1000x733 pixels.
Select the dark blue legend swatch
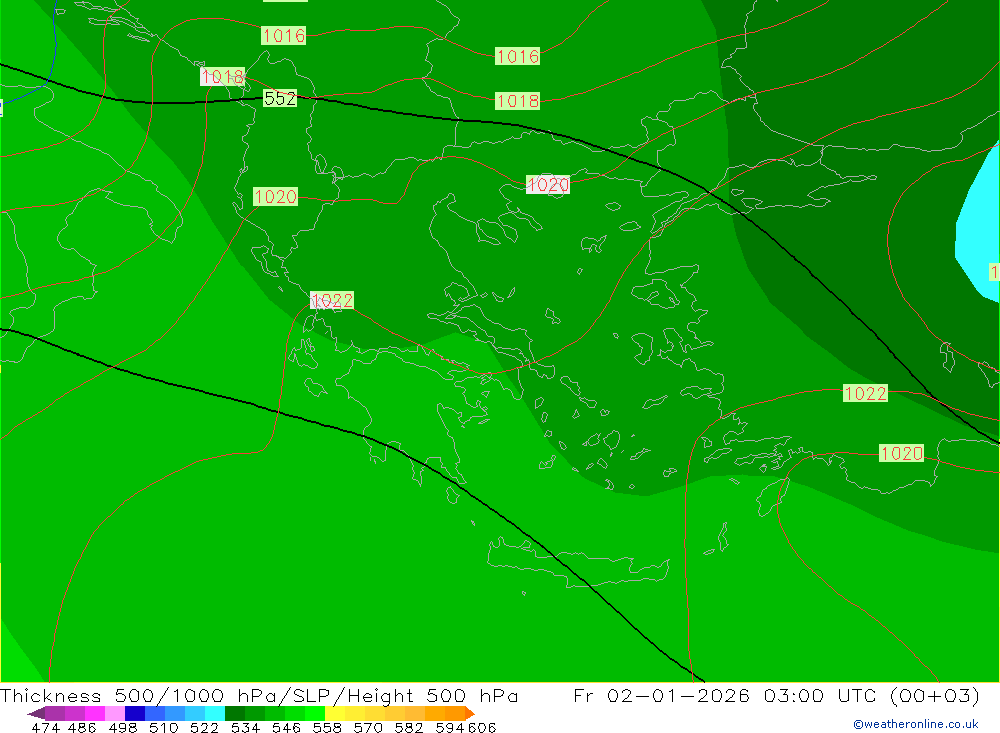(135, 713)
